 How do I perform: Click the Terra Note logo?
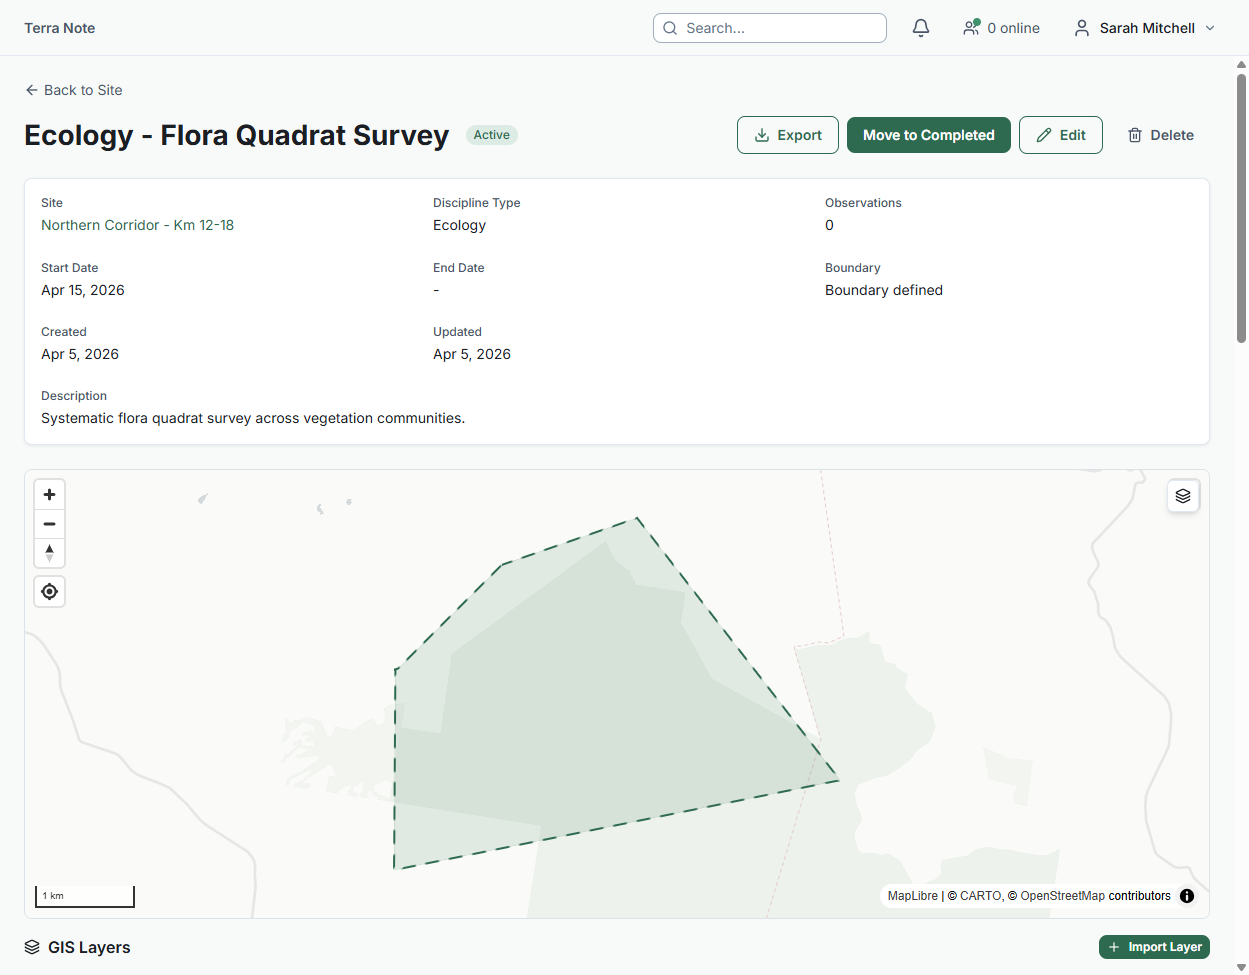click(60, 28)
